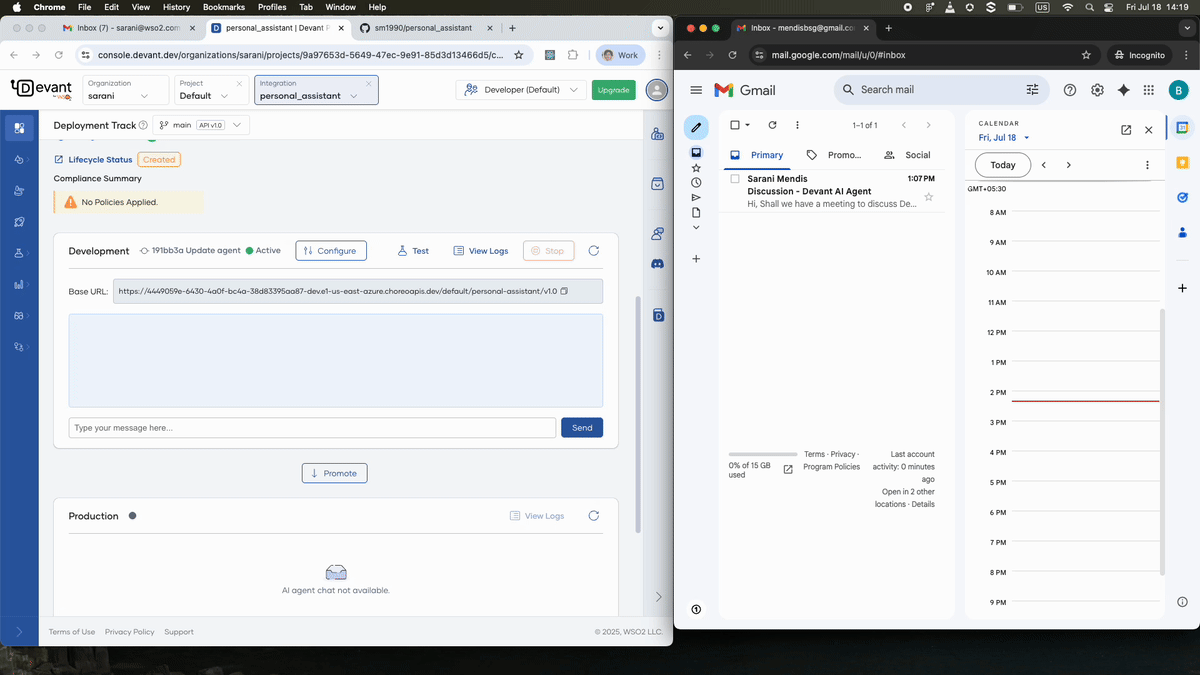Viewport: 1200px width, 675px height.
Task: Open the Gemini sparkle icon in Gmail
Action: tap(1124, 90)
